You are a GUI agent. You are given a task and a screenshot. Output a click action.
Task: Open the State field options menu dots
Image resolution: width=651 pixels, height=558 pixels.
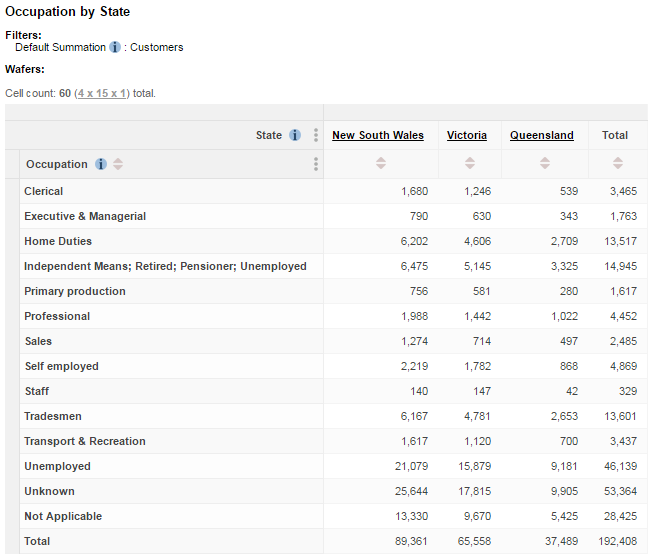coord(316,135)
